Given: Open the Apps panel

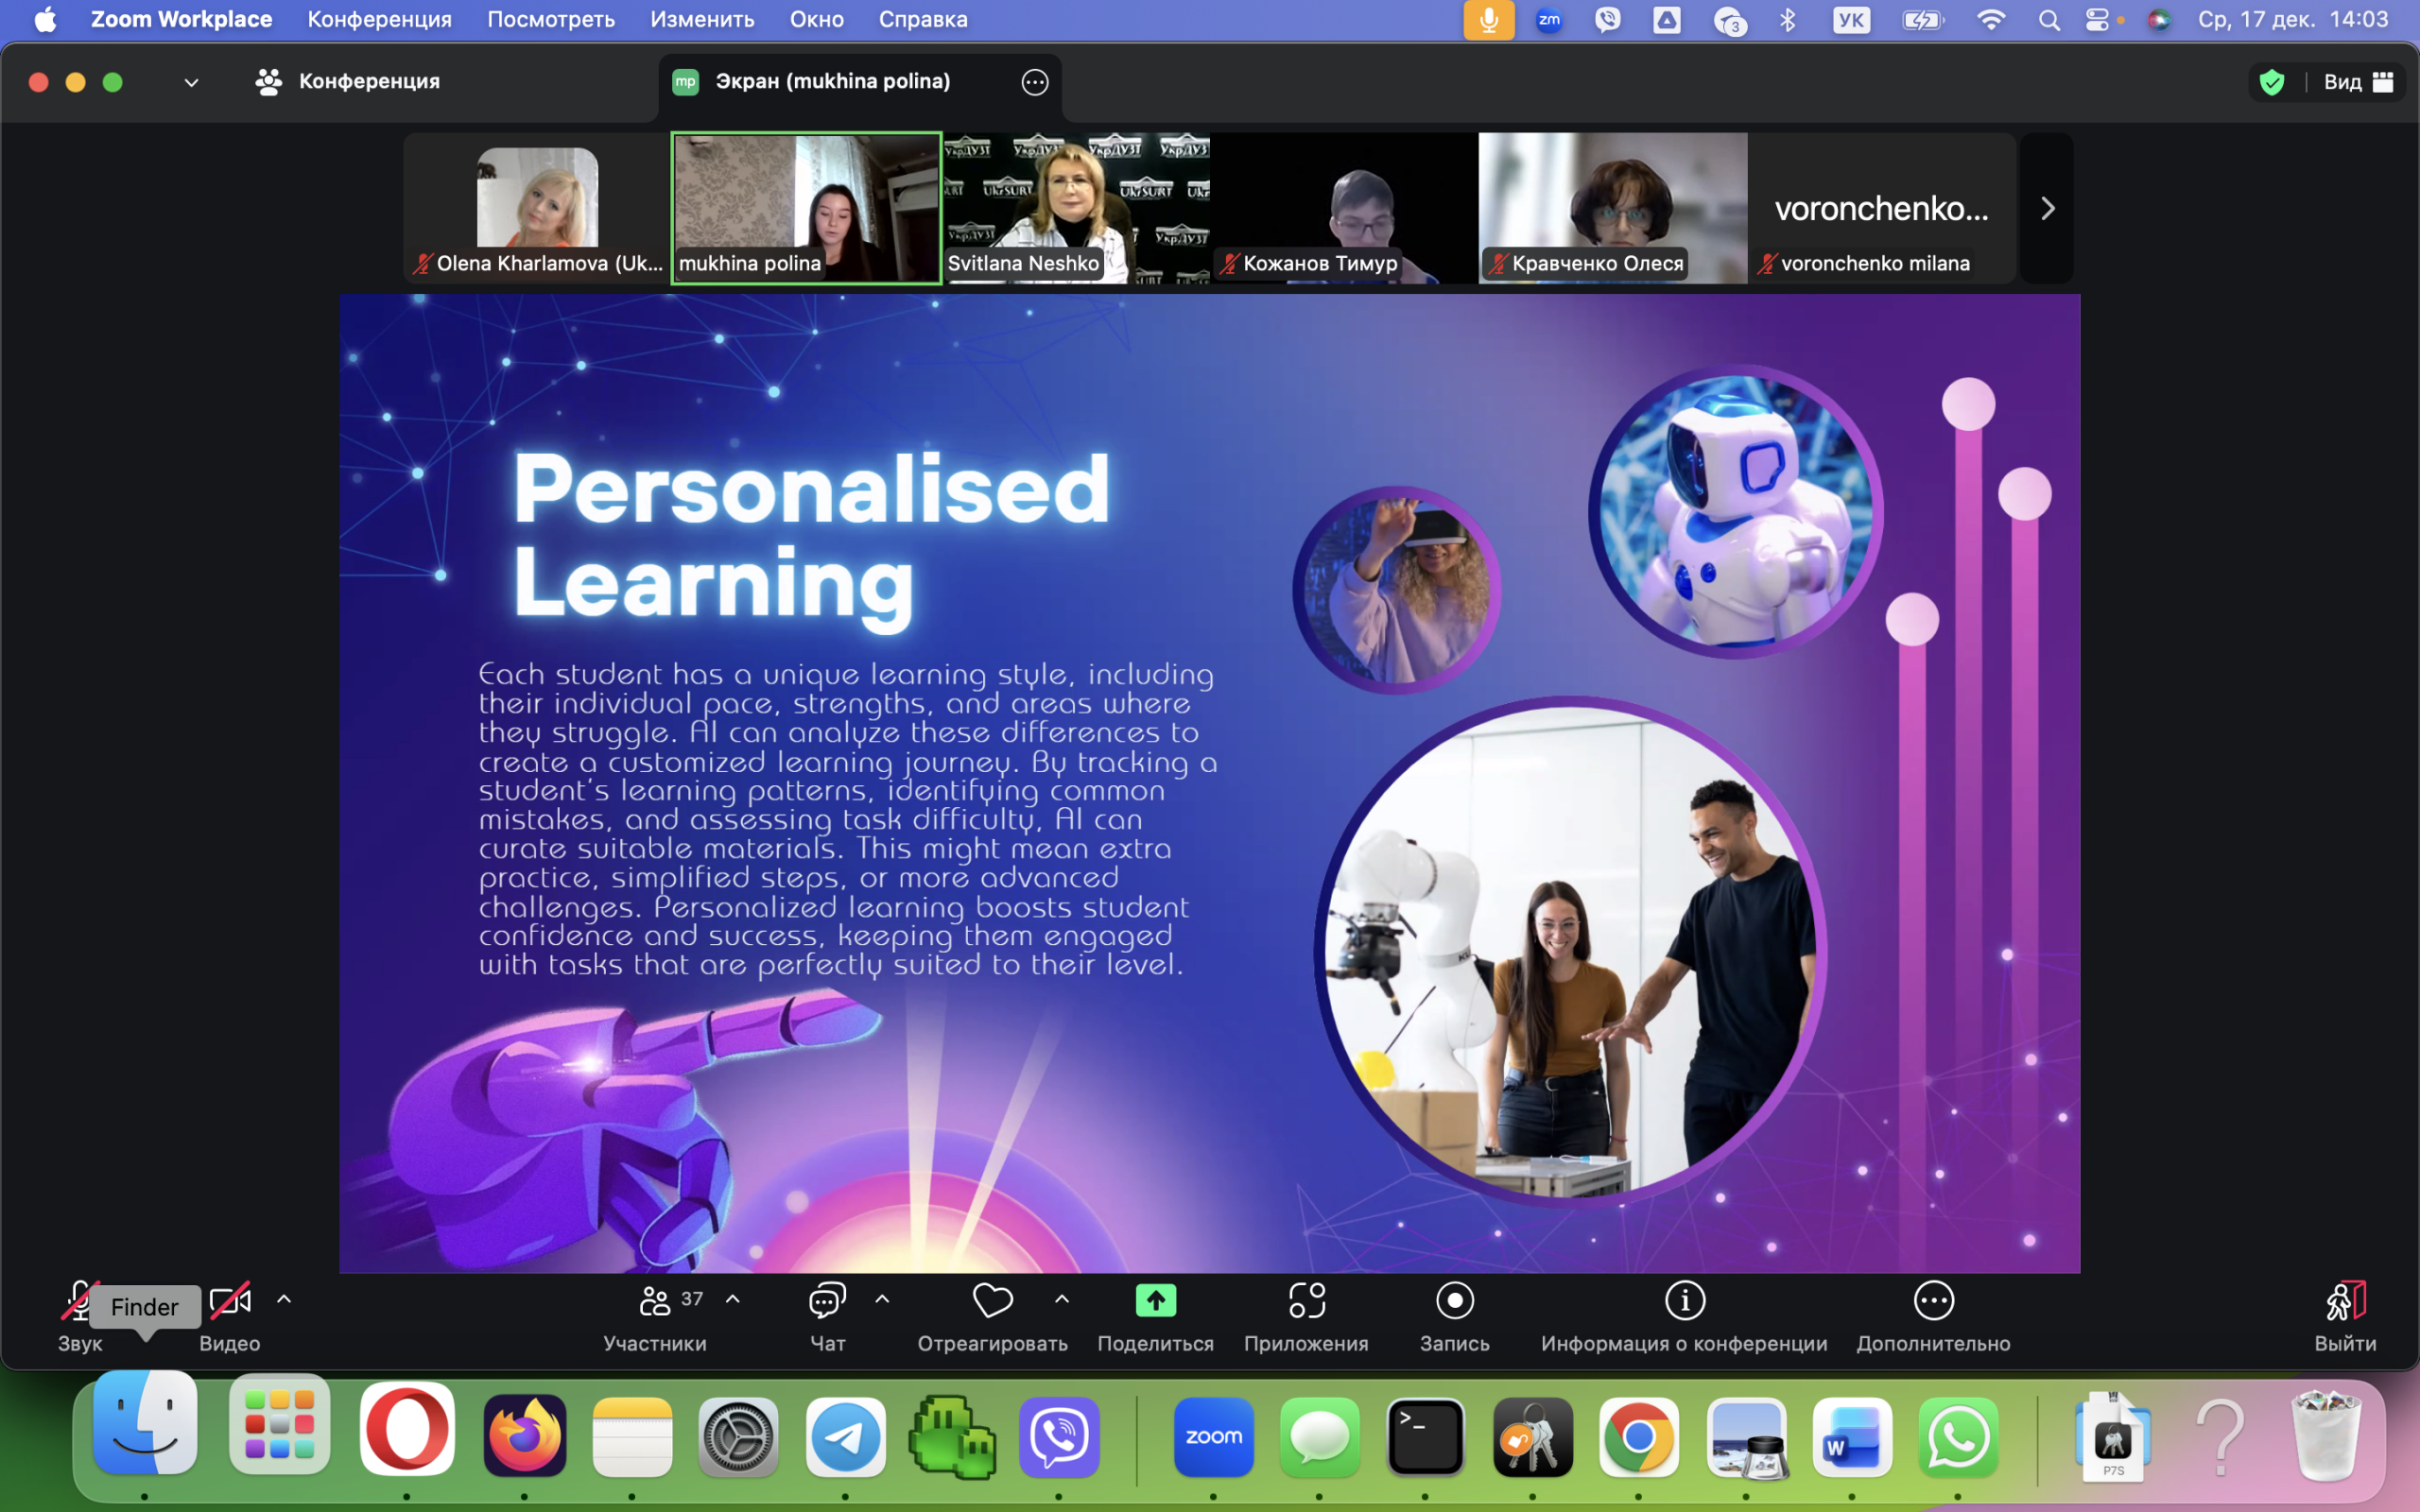Looking at the screenshot, I should tap(1306, 1301).
